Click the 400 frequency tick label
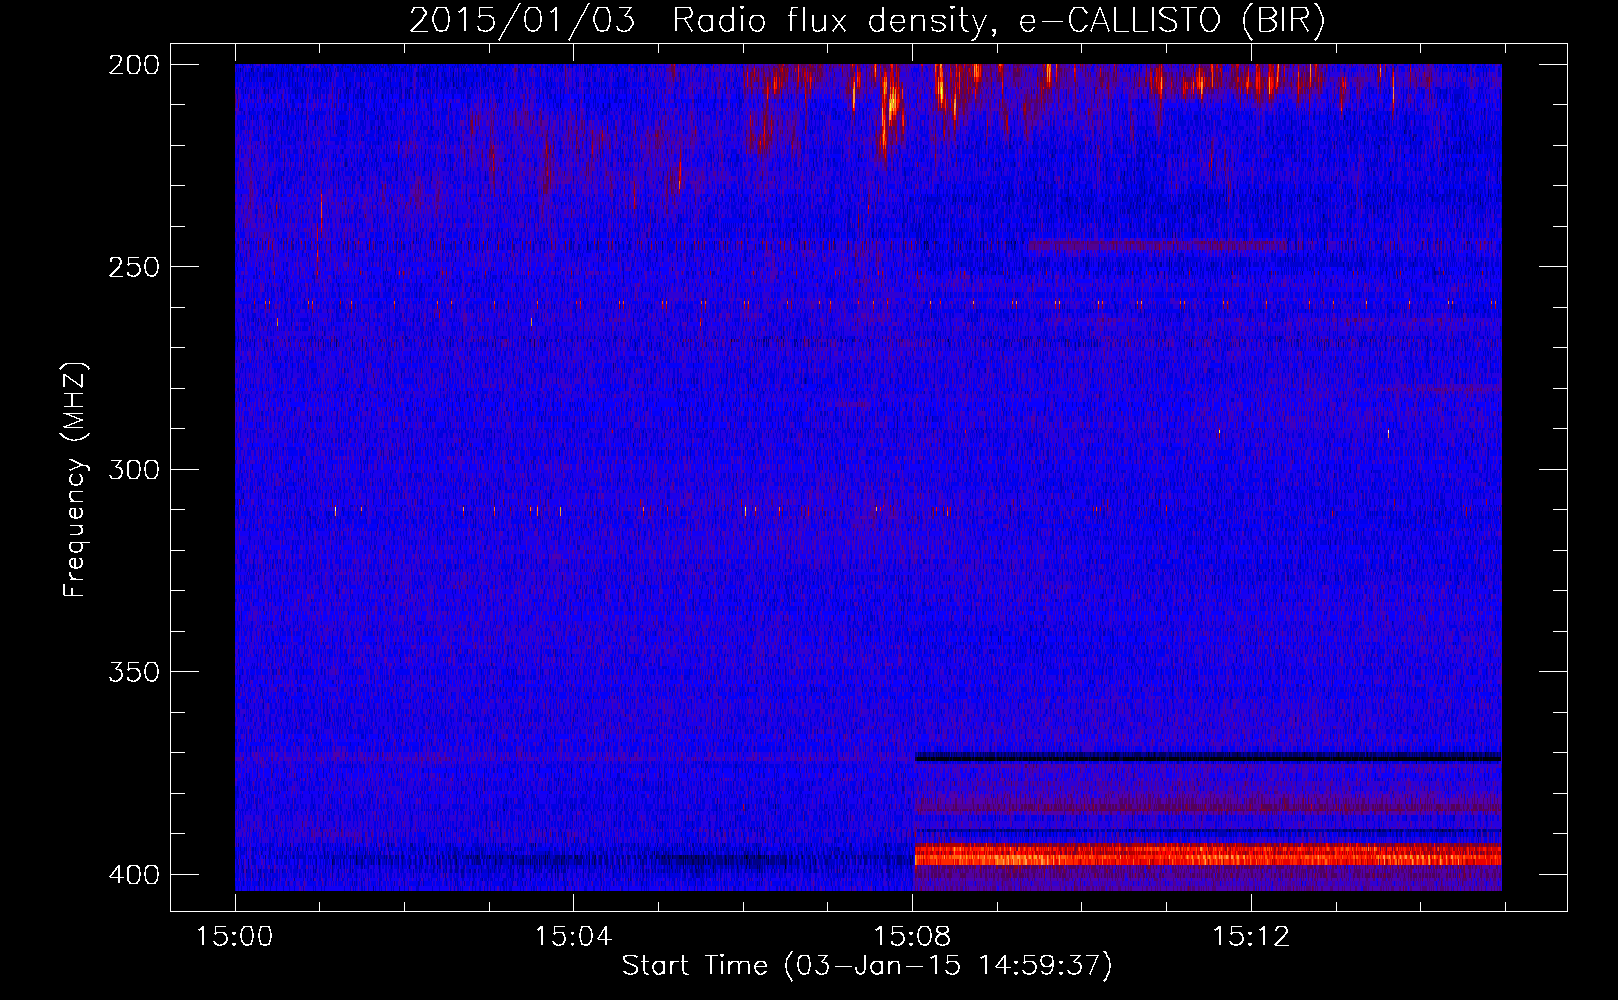Viewport: 1618px width, 1000px height. tap(133, 875)
